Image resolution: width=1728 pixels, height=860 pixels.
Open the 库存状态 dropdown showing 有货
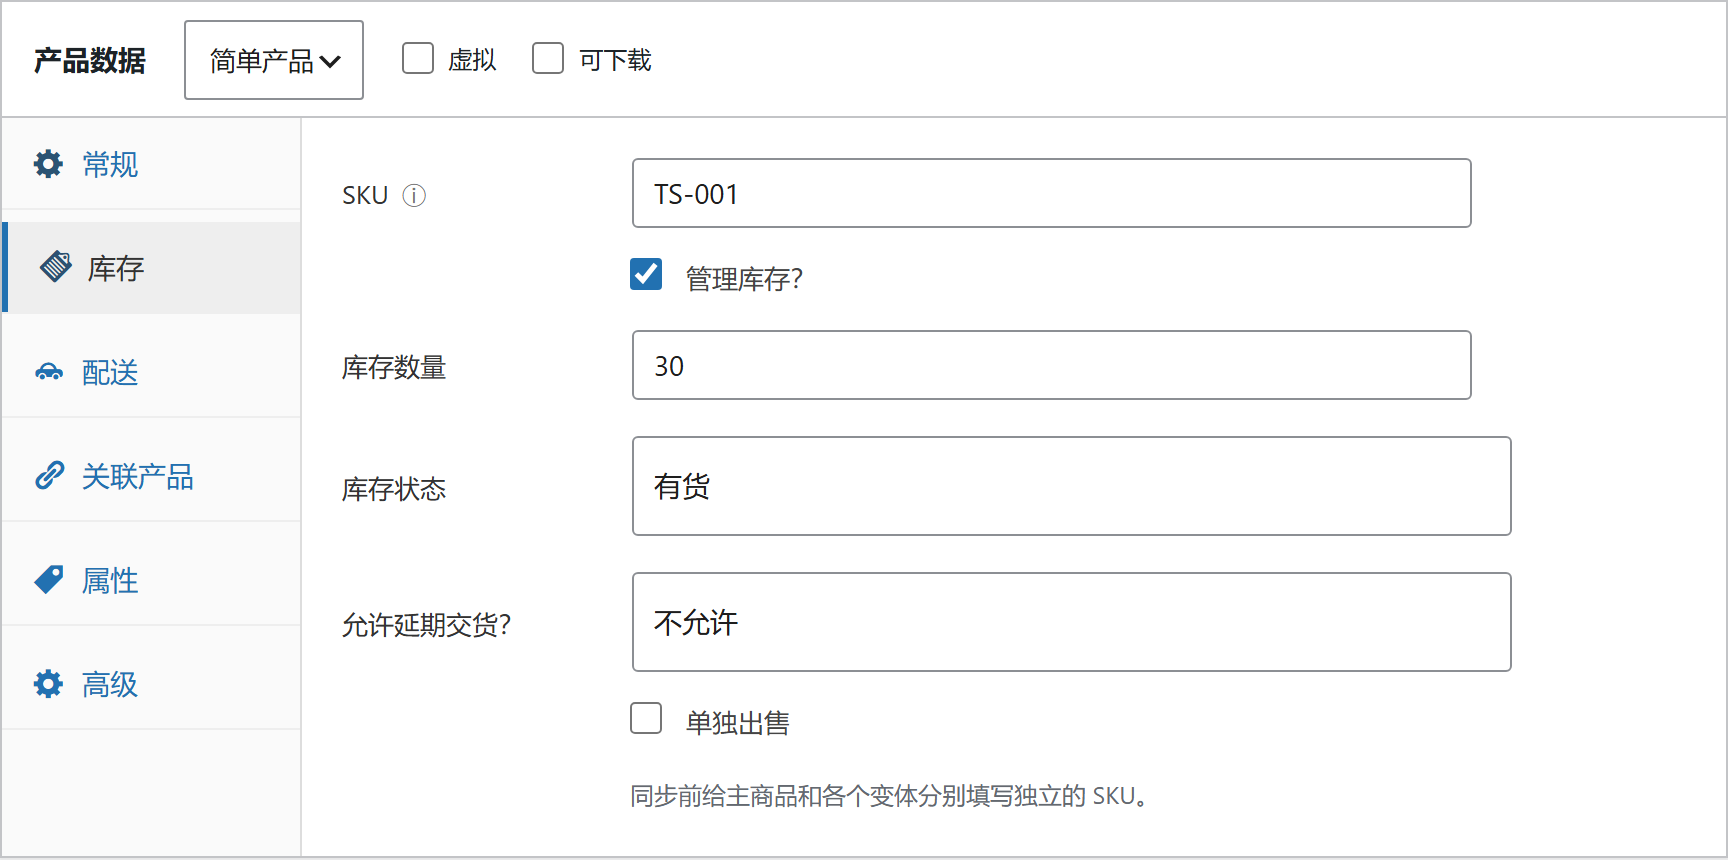coord(1071,486)
